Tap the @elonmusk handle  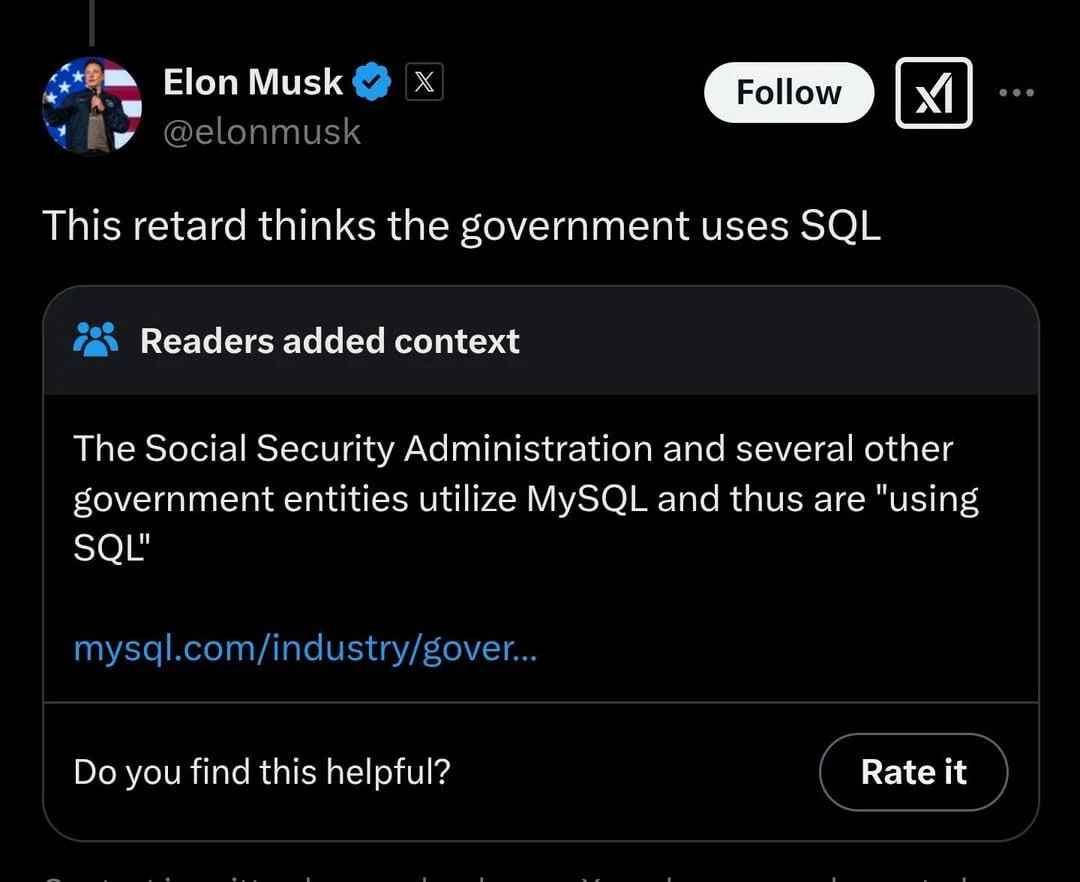261,132
